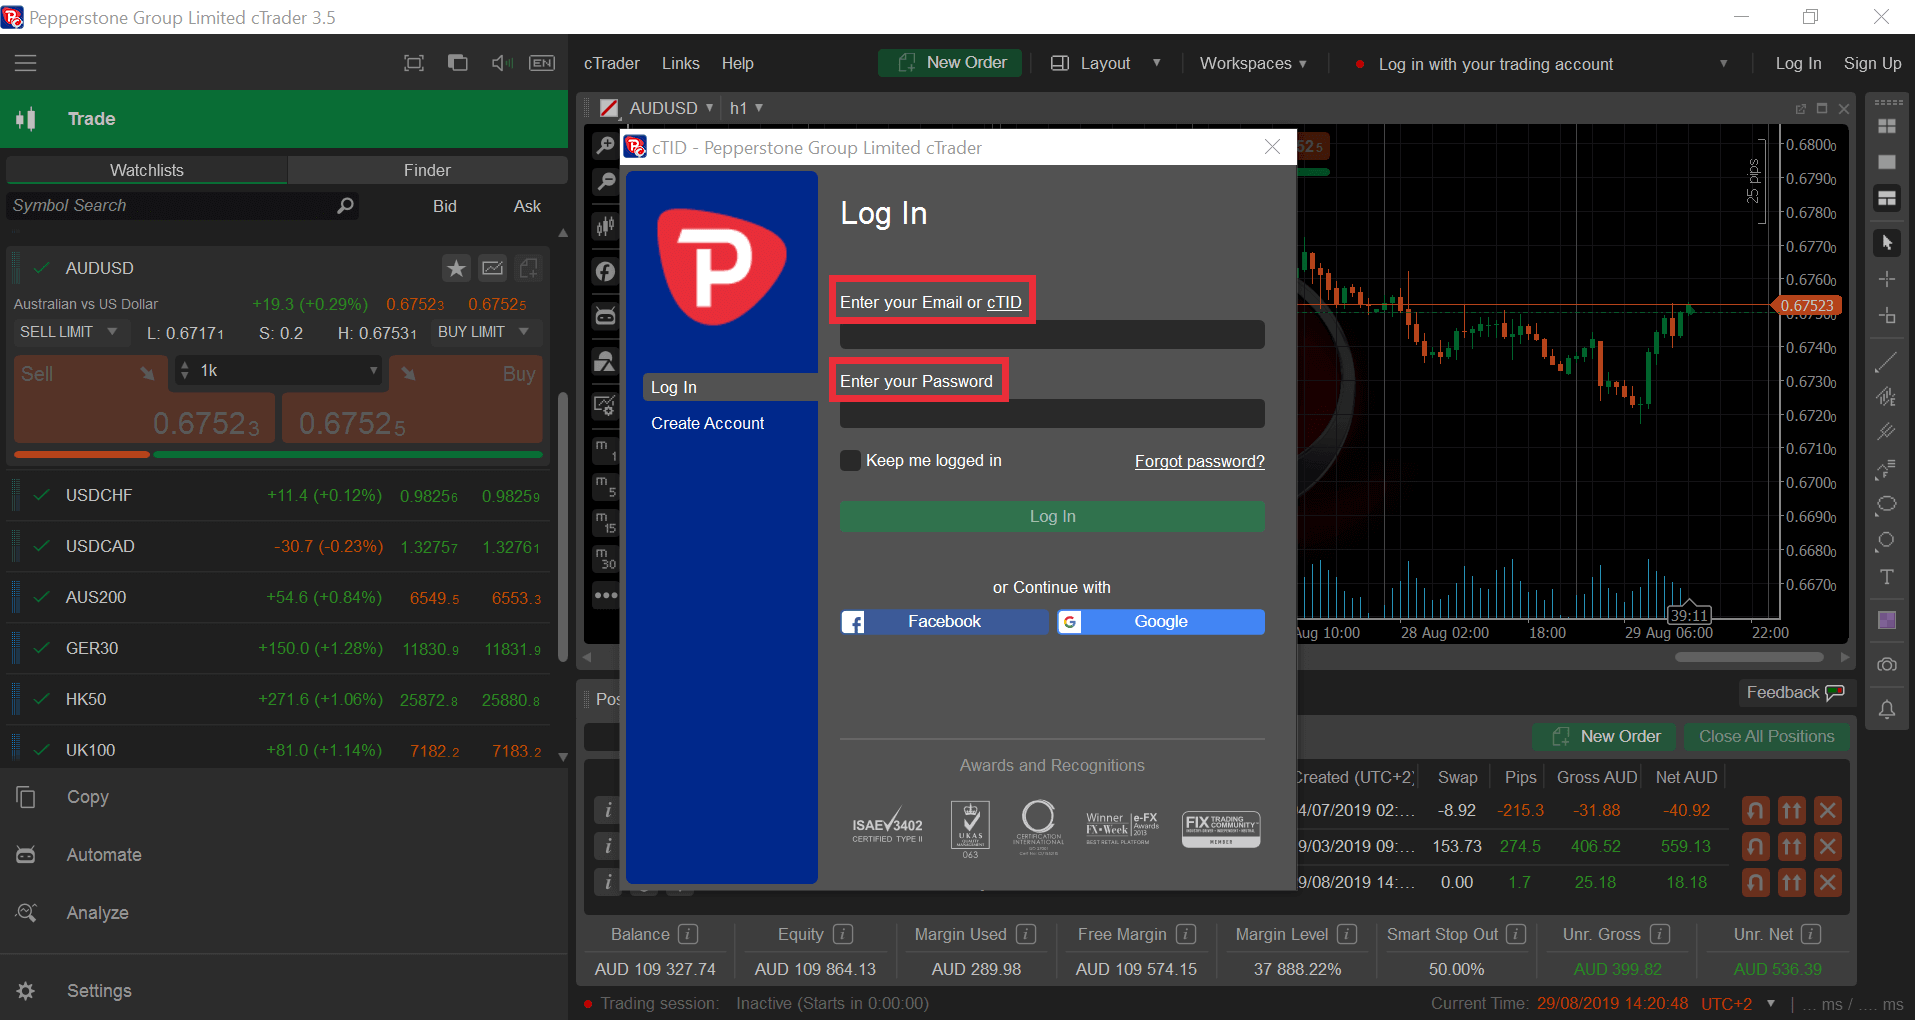The width and height of the screenshot is (1915, 1020).
Task: Select Create Account in the login dialog
Action: tap(708, 423)
